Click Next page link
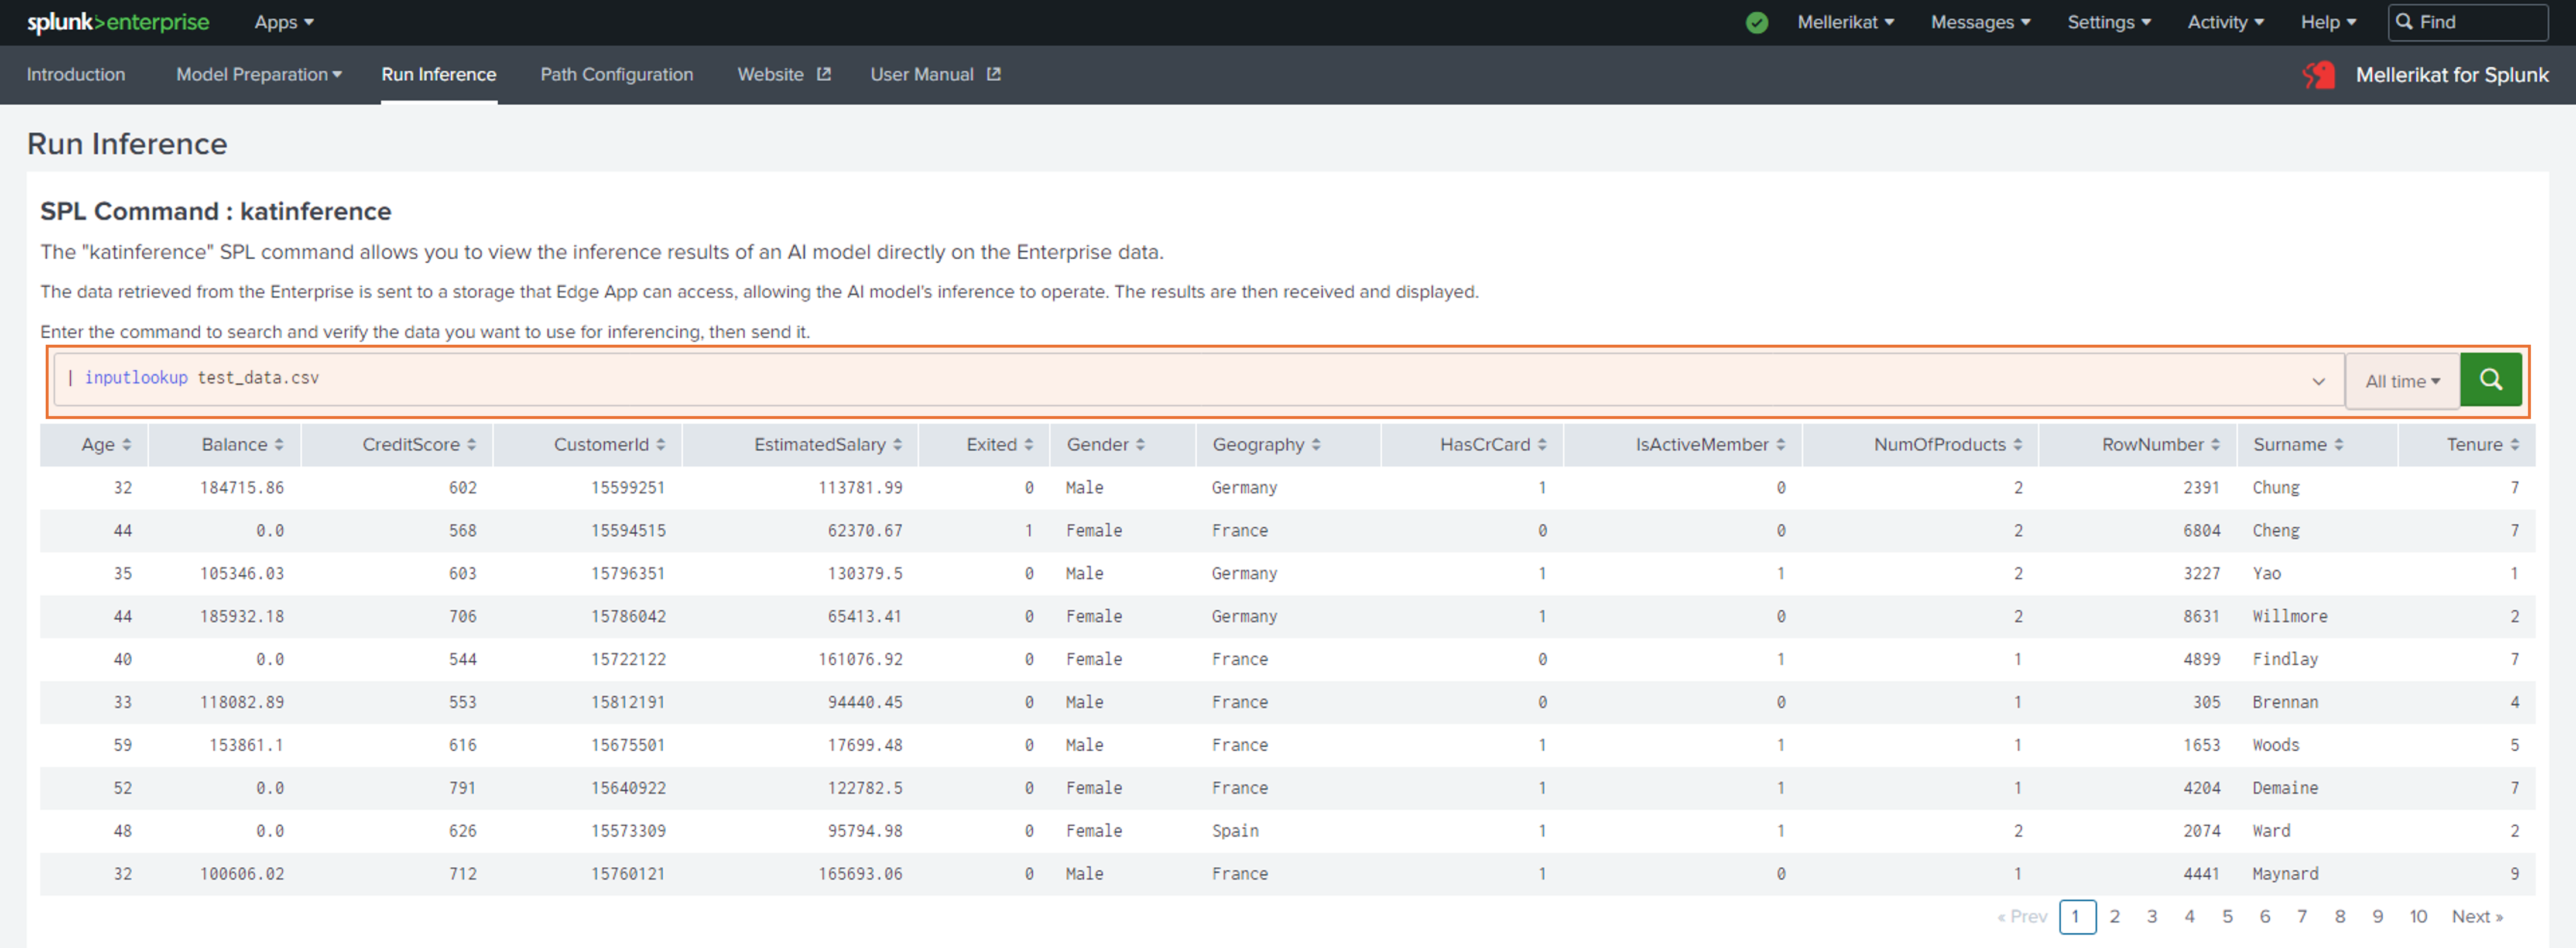Image resolution: width=2576 pixels, height=948 pixels. point(2477,916)
